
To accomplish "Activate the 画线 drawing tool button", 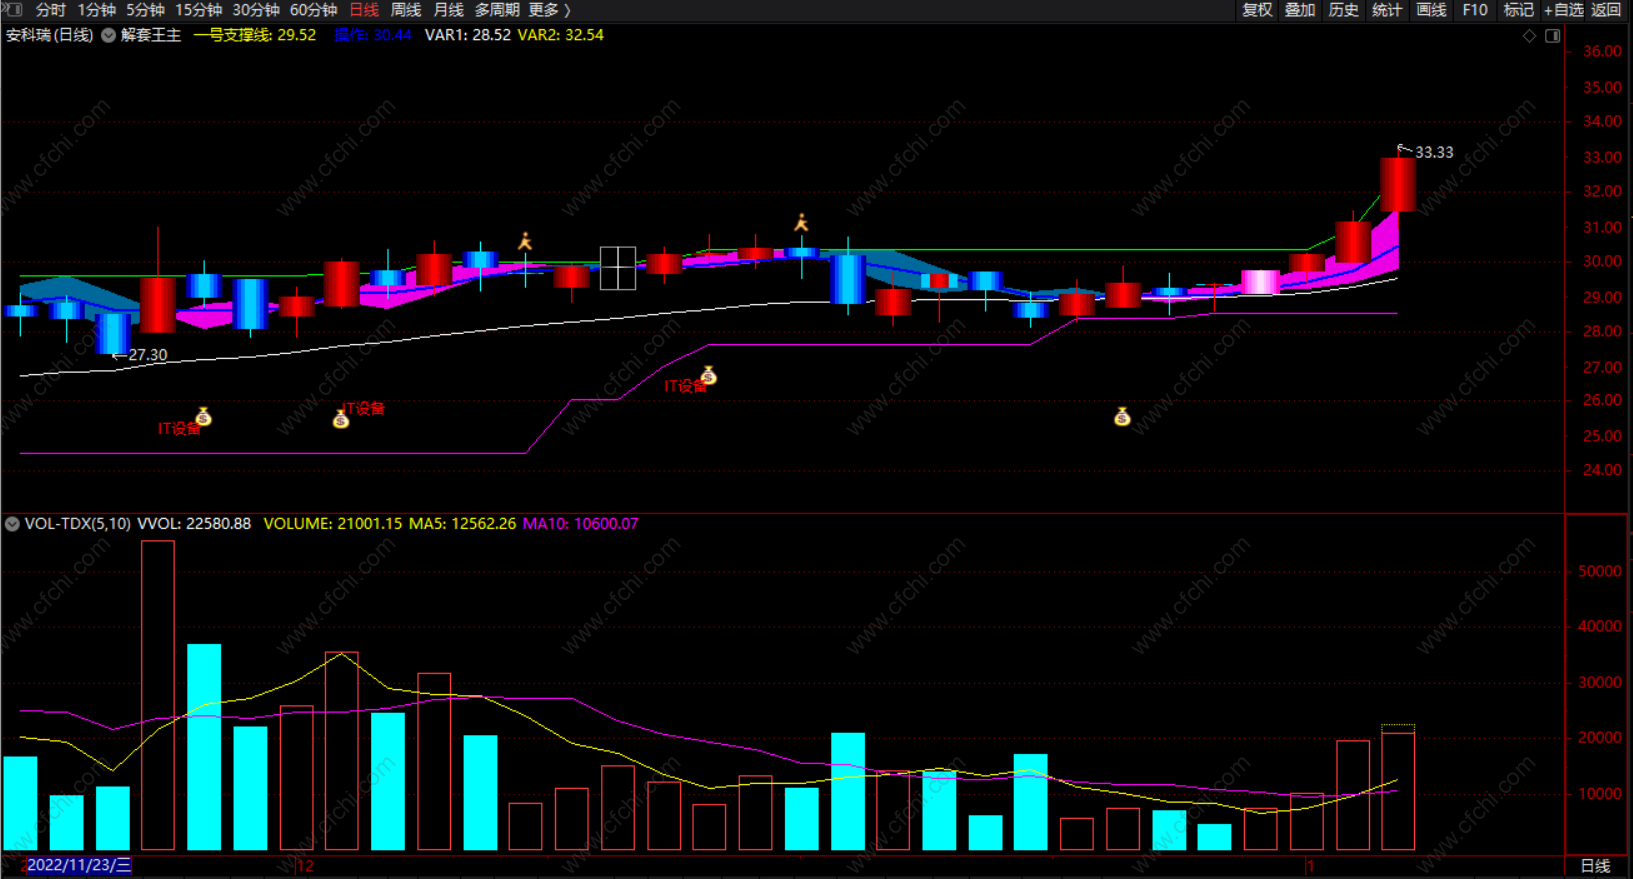I will pos(1431,10).
